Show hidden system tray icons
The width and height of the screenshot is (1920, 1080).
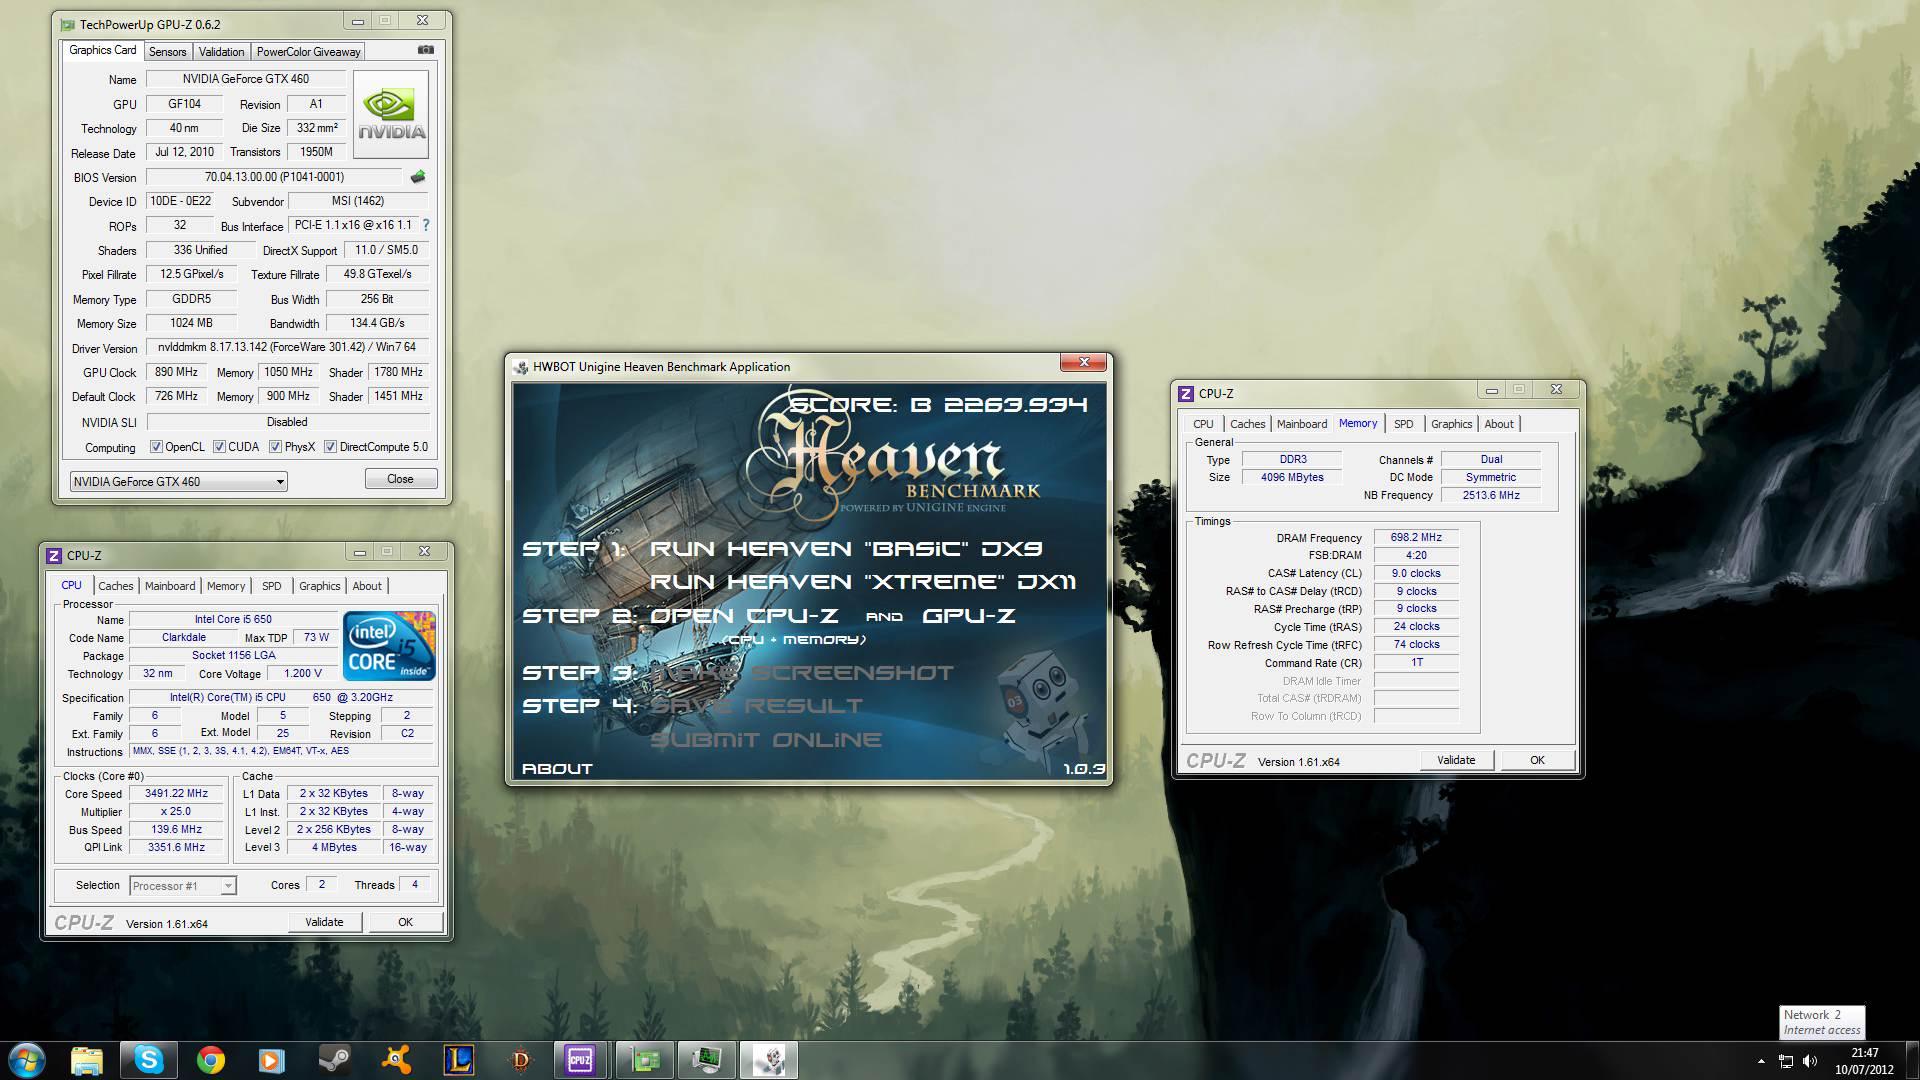[x=1761, y=1061]
